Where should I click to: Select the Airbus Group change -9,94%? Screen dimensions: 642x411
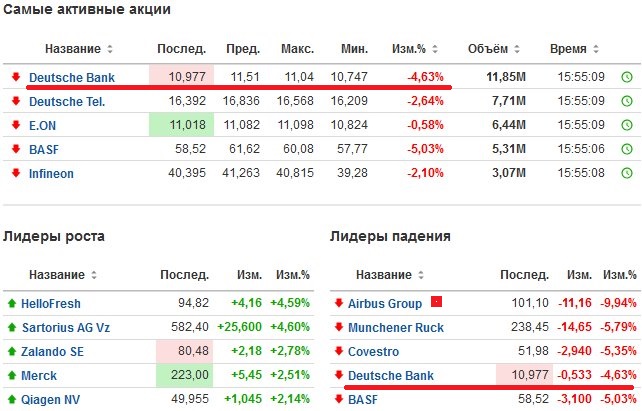(619, 303)
